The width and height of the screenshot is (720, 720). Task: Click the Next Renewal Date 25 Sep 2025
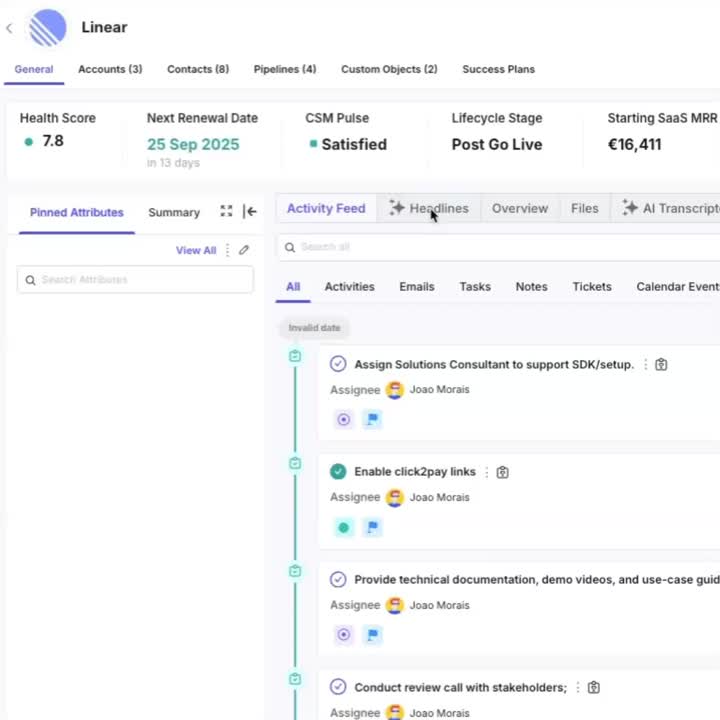(x=193, y=145)
